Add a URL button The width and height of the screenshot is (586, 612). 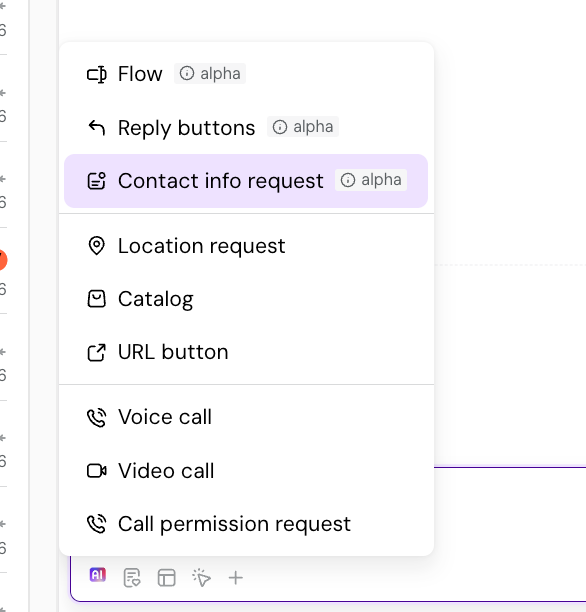pos(246,352)
